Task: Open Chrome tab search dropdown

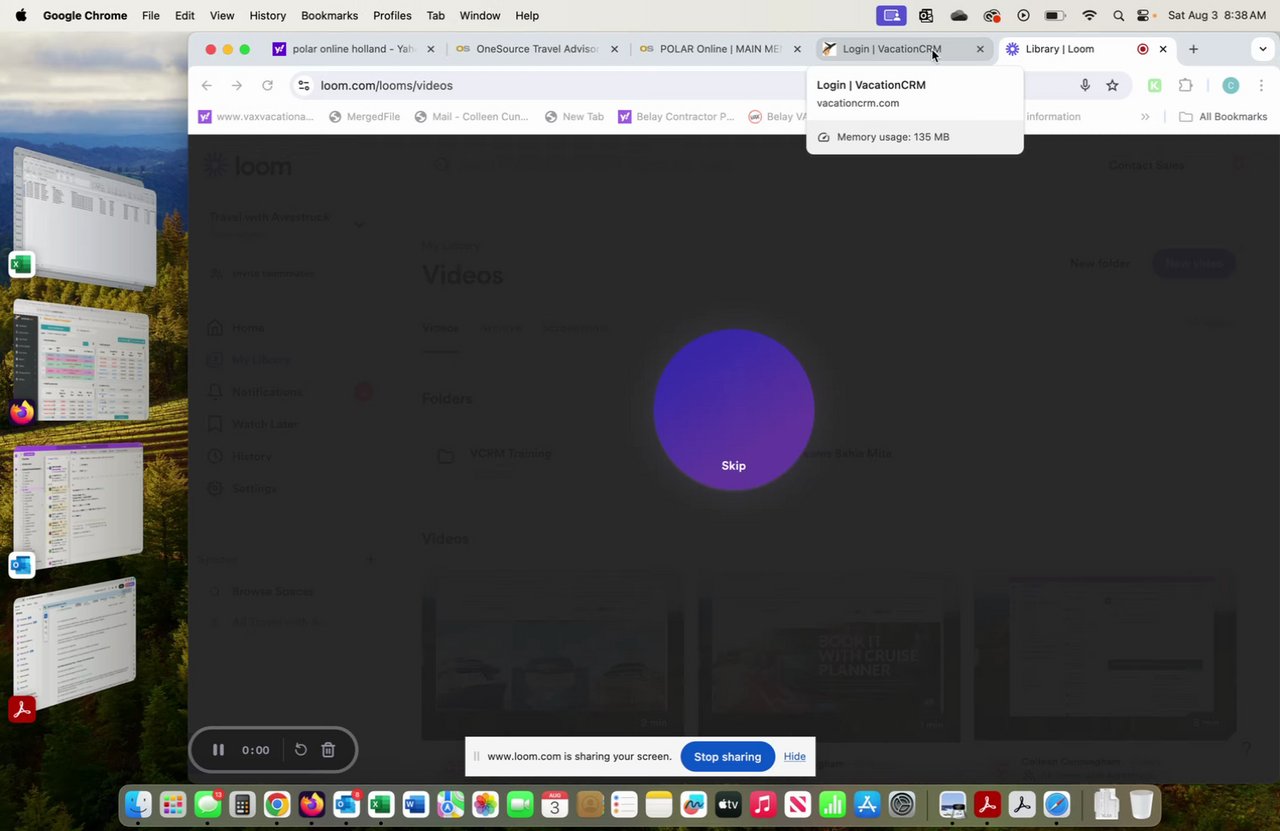Action: 1263,49
